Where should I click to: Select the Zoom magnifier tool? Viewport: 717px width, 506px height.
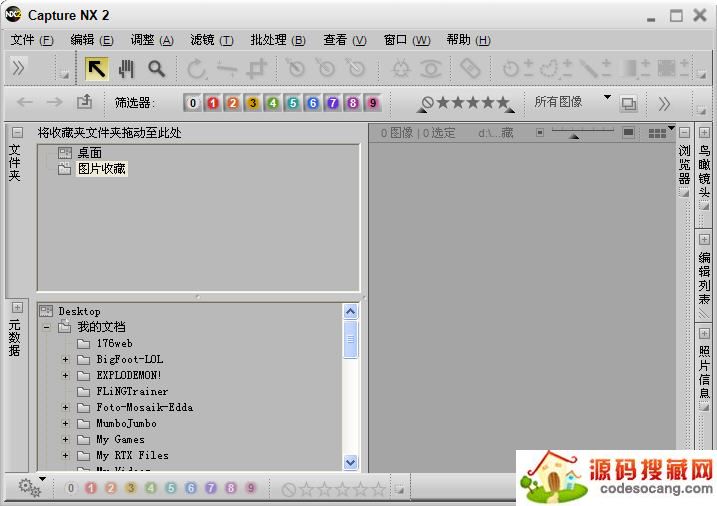156,68
